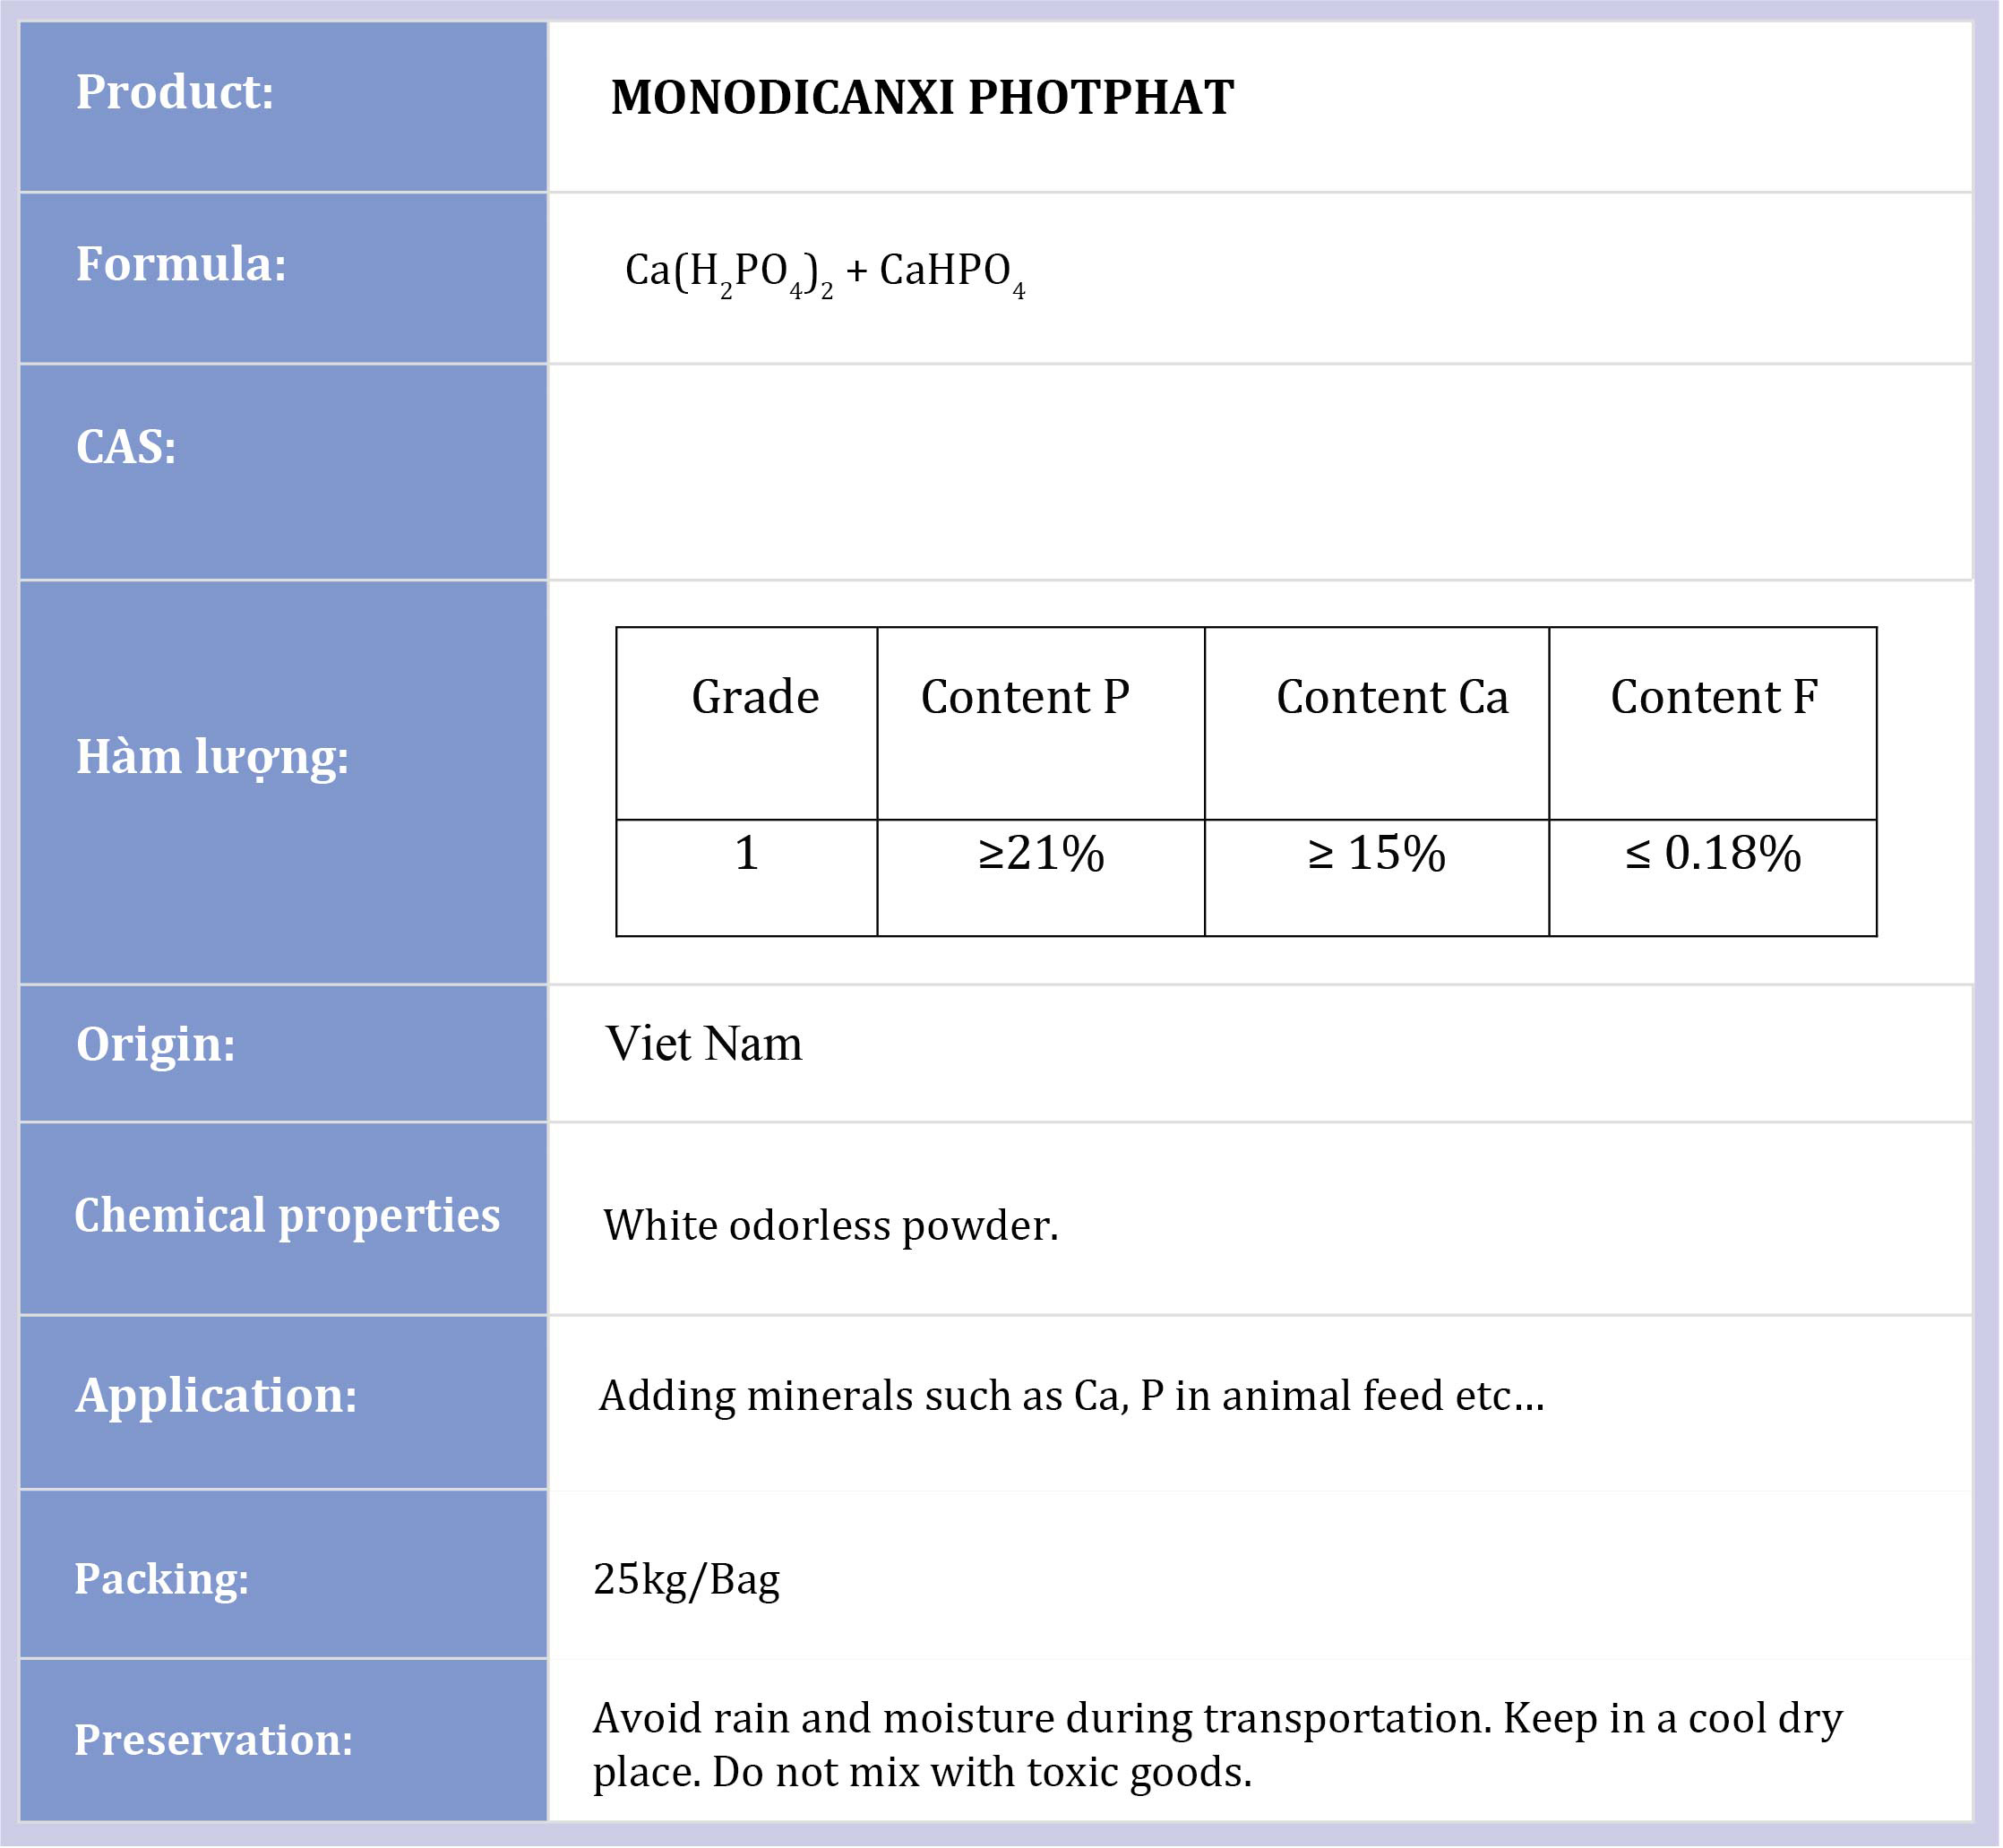Image resolution: width=2003 pixels, height=1848 pixels.
Task: Select the Viet Nam origin text
Action: coord(704,1044)
